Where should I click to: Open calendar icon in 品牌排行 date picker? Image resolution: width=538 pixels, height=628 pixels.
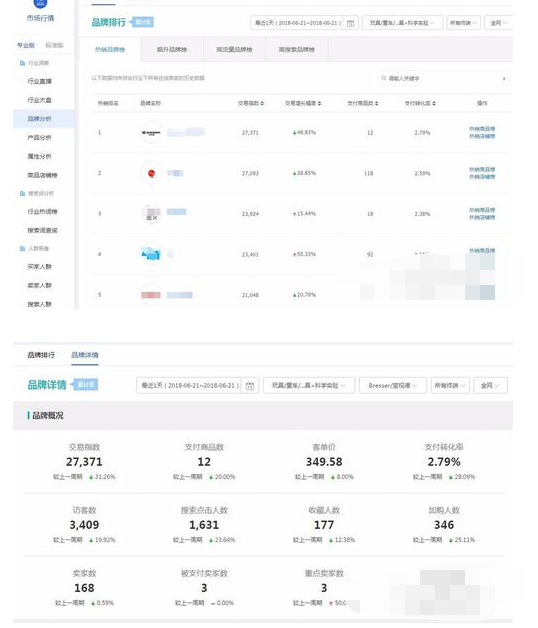(x=350, y=23)
